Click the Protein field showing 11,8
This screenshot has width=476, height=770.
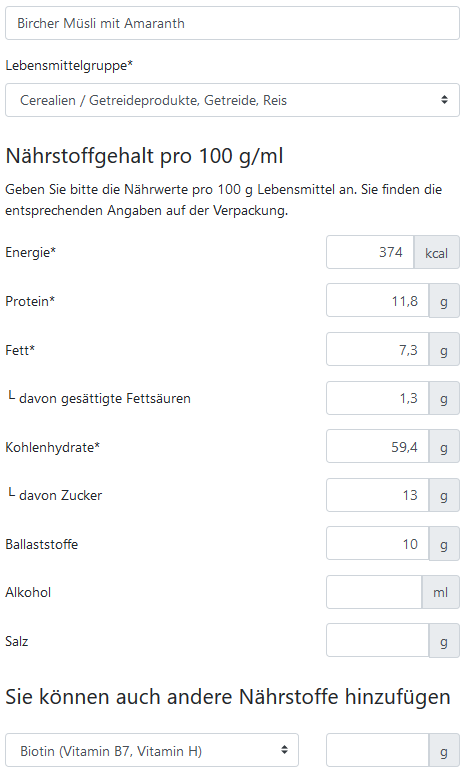tap(377, 301)
